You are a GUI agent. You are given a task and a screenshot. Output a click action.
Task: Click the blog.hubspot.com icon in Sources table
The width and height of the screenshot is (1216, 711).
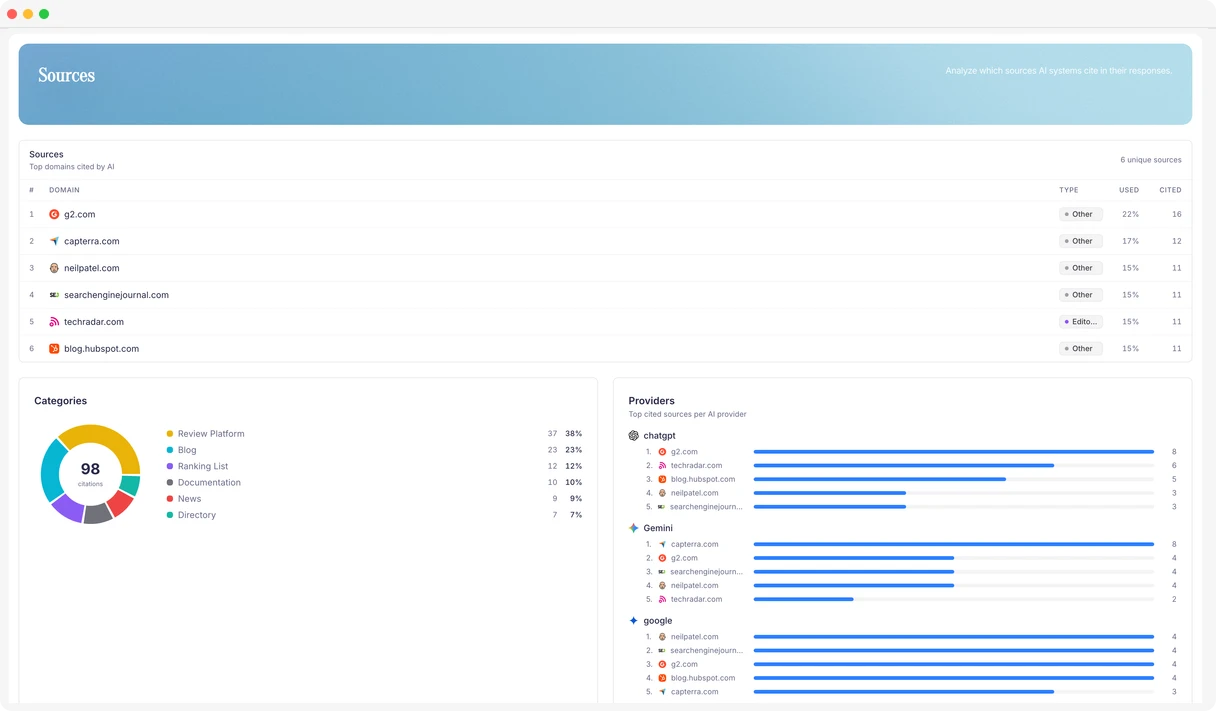coord(54,349)
